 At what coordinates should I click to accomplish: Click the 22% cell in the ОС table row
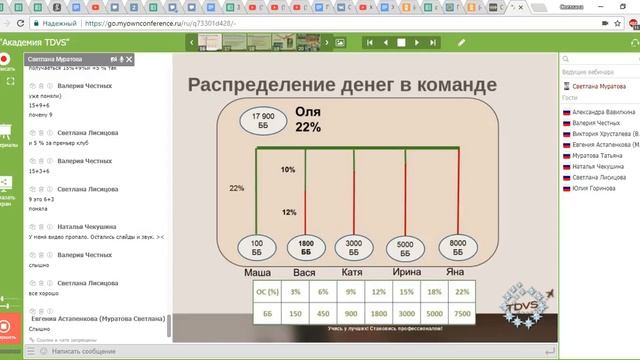(x=462, y=292)
